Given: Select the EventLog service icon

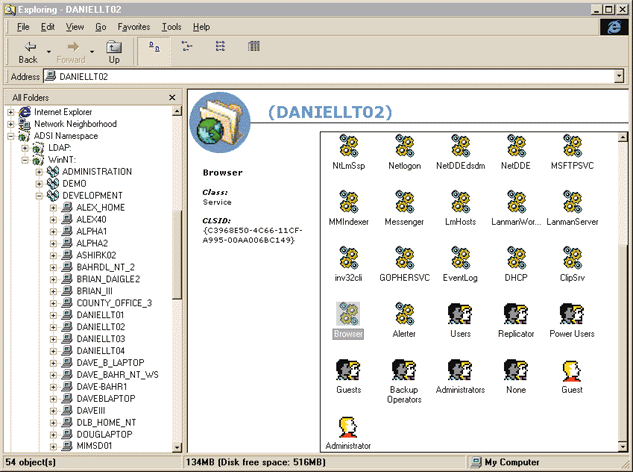Looking at the screenshot, I should [460, 258].
